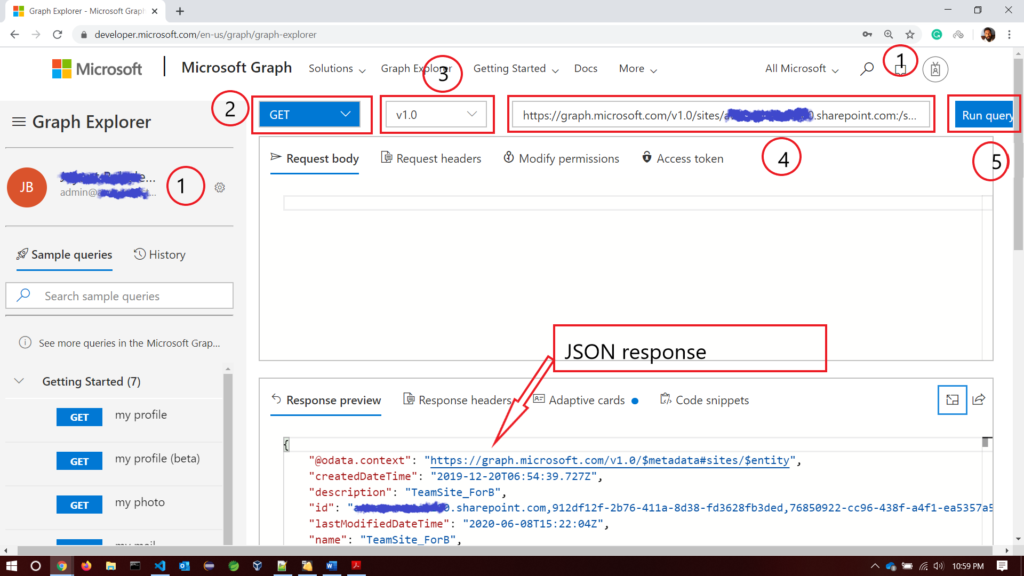Open See more queries in Microsoft Graph link
The width and height of the screenshot is (1024, 576).
pyautogui.click(x=129, y=343)
